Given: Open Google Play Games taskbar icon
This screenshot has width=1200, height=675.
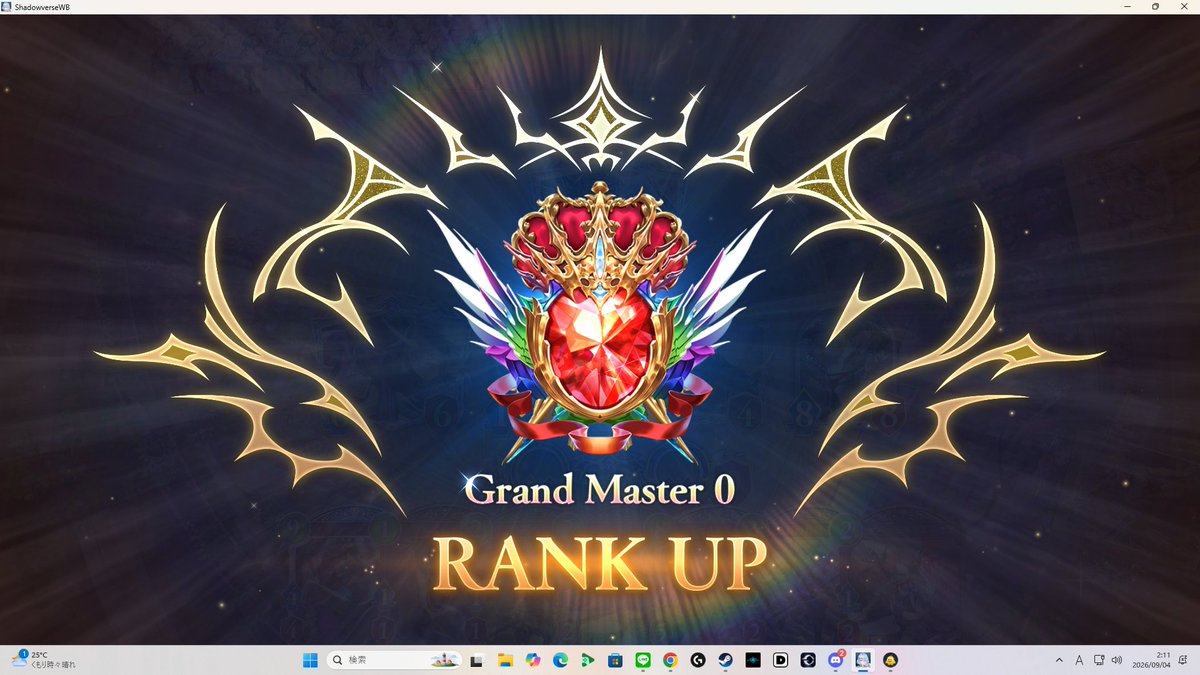Looking at the screenshot, I should pyautogui.click(x=588, y=660).
